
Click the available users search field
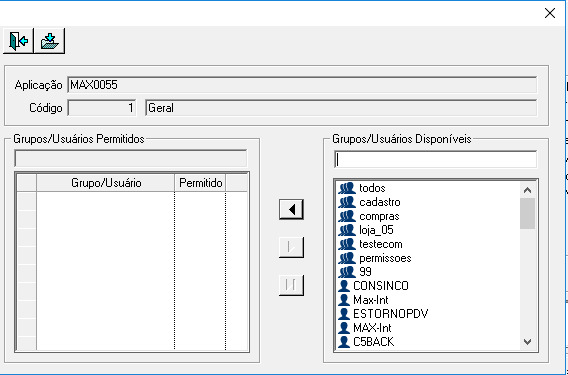pyautogui.click(x=435, y=160)
